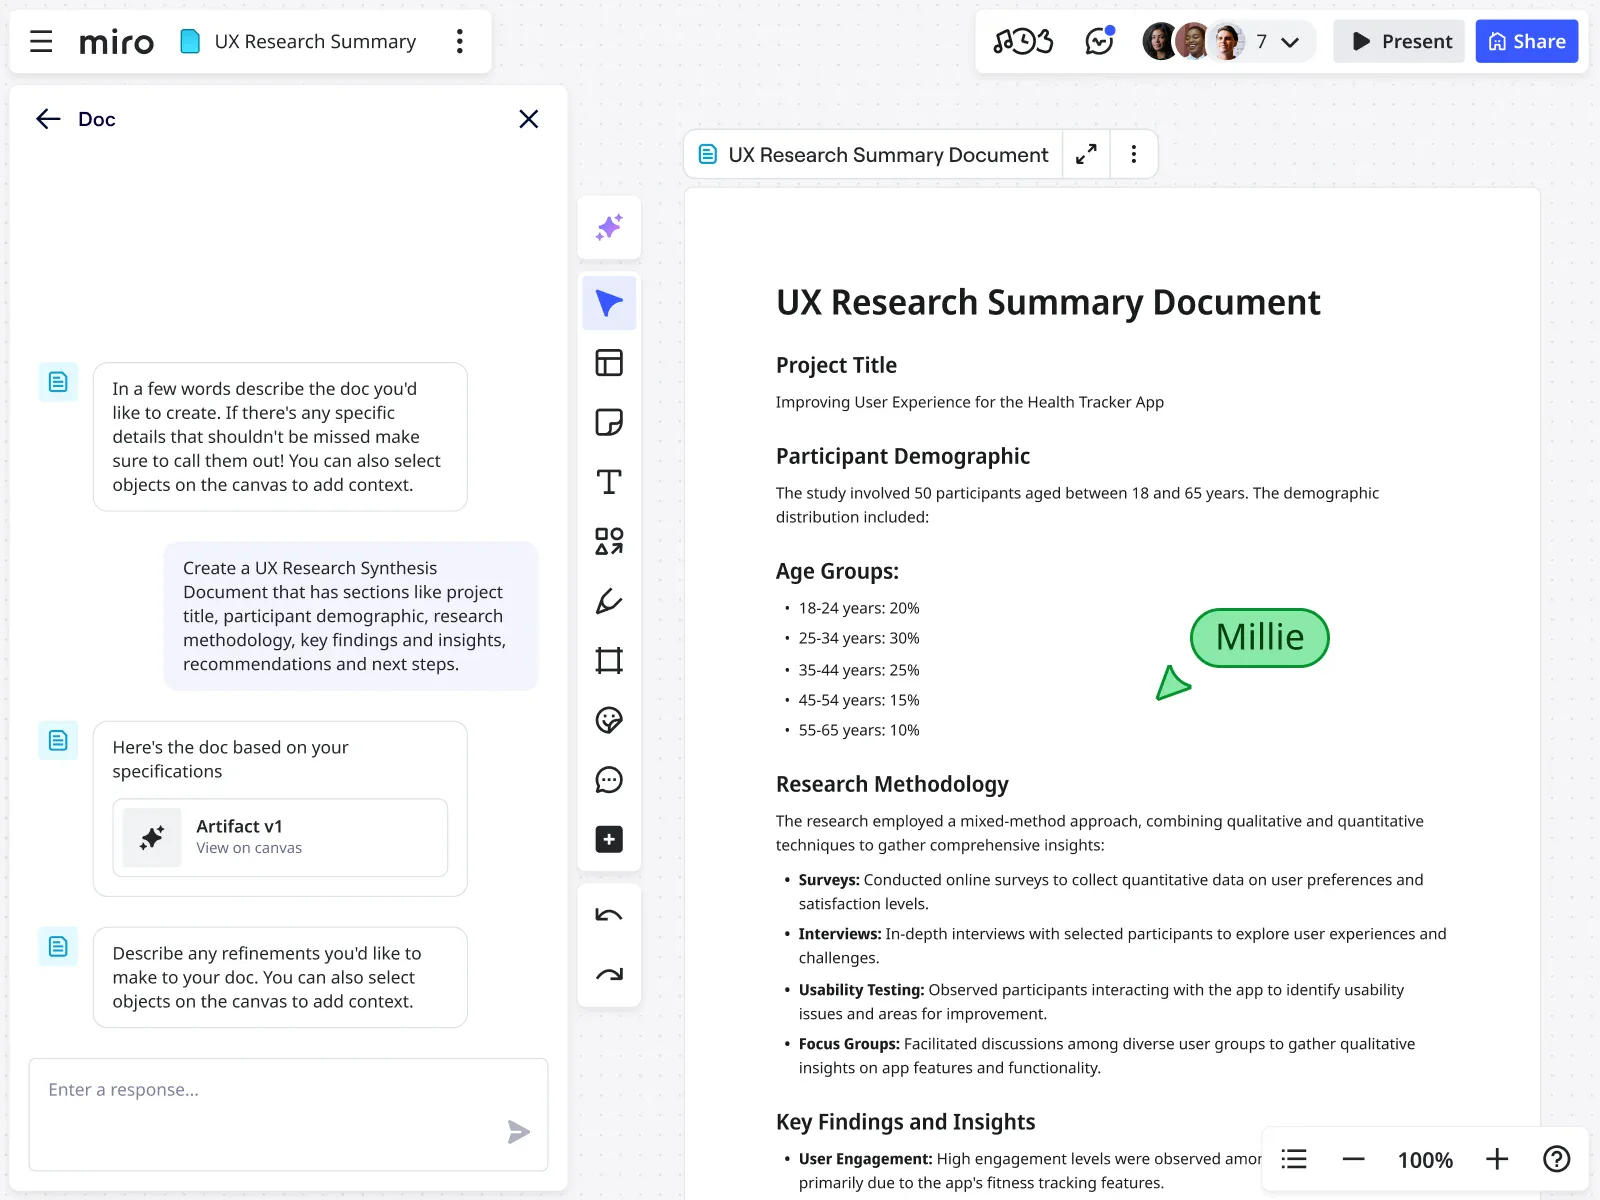Open the Miro AI sparkle tool

point(609,227)
